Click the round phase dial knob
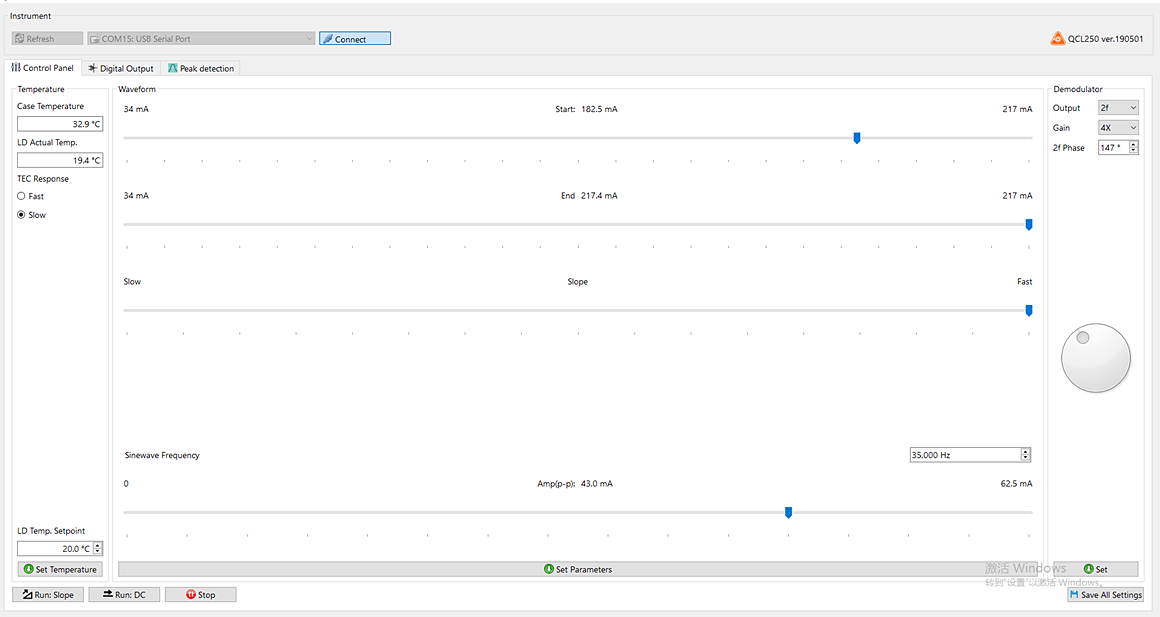 (x=1095, y=358)
